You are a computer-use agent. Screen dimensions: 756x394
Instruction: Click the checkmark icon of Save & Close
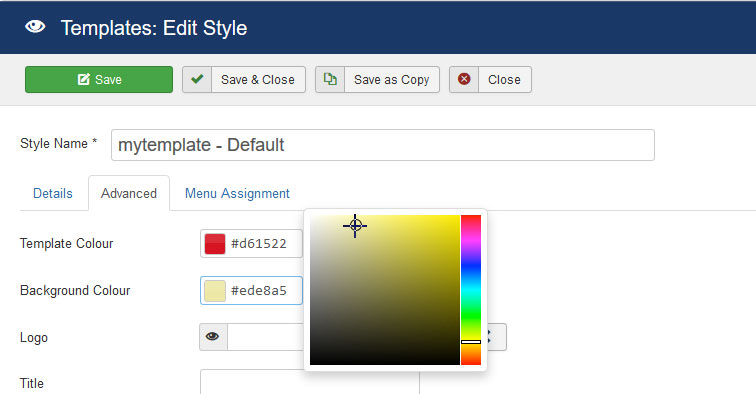(x=197, y=79)
